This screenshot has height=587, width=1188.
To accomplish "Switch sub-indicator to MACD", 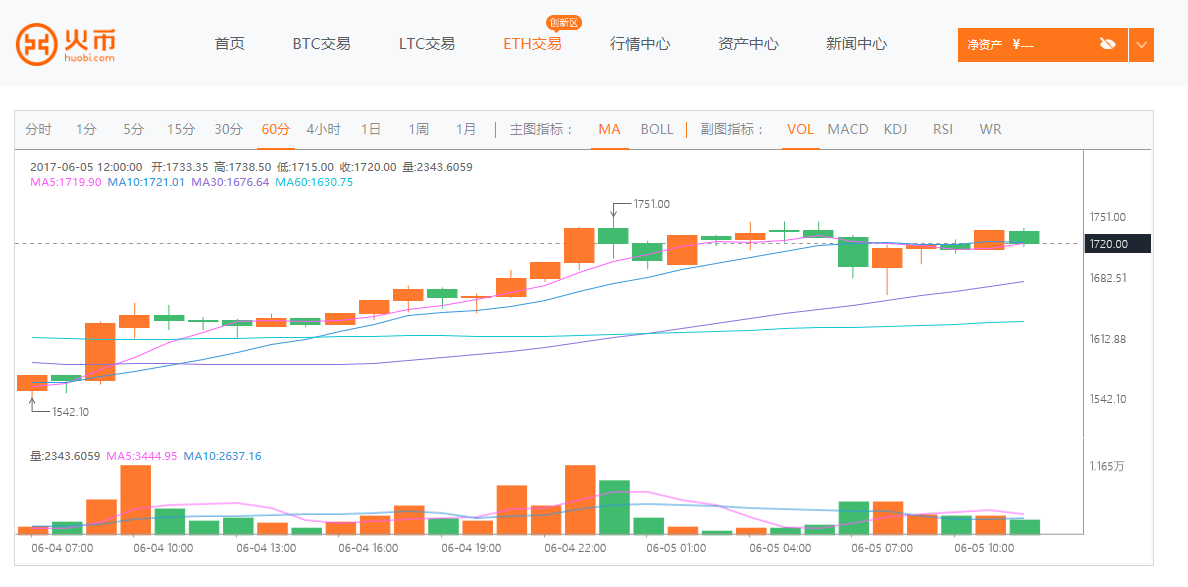I will click(x=848, y=129).
